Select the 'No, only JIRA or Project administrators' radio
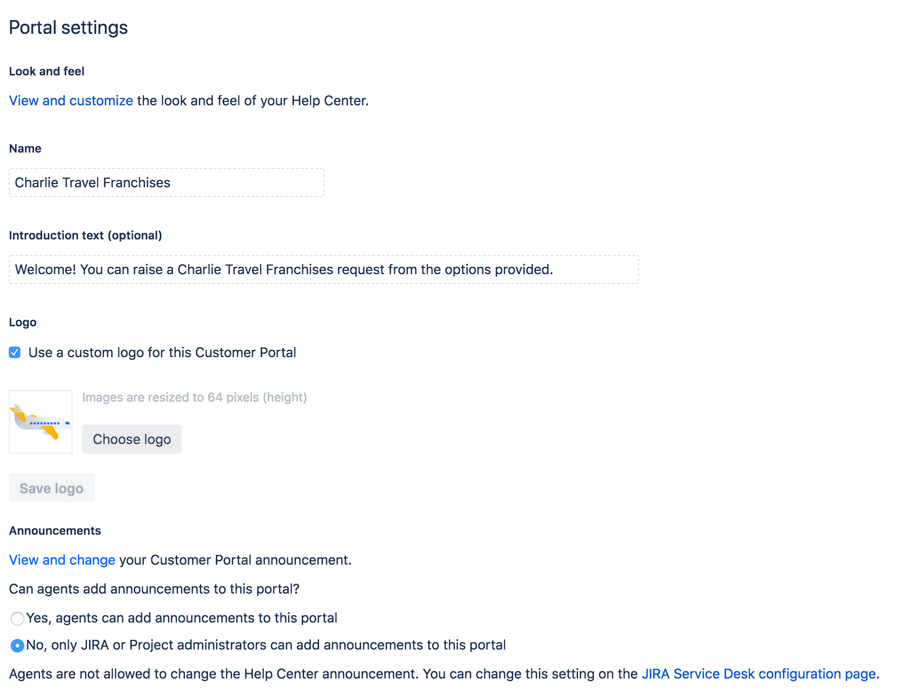 [17, 645]
